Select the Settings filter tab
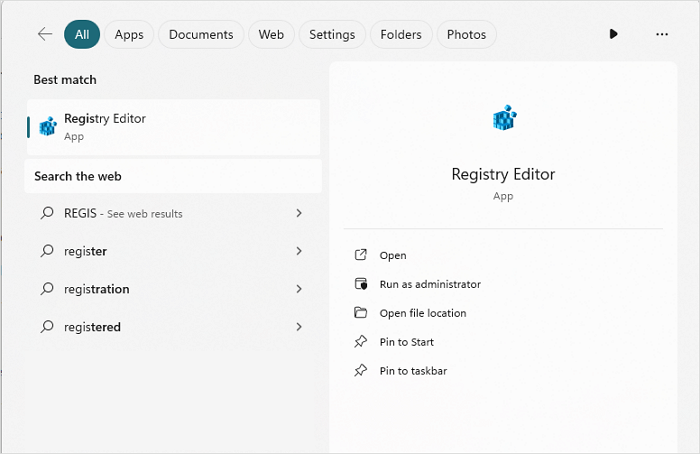Image resolution: width=700 pixels, height=454 pixels. tap(332, 34)
